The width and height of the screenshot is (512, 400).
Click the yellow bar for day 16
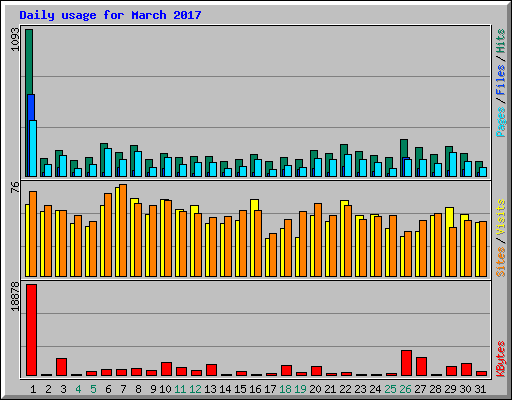254,205
